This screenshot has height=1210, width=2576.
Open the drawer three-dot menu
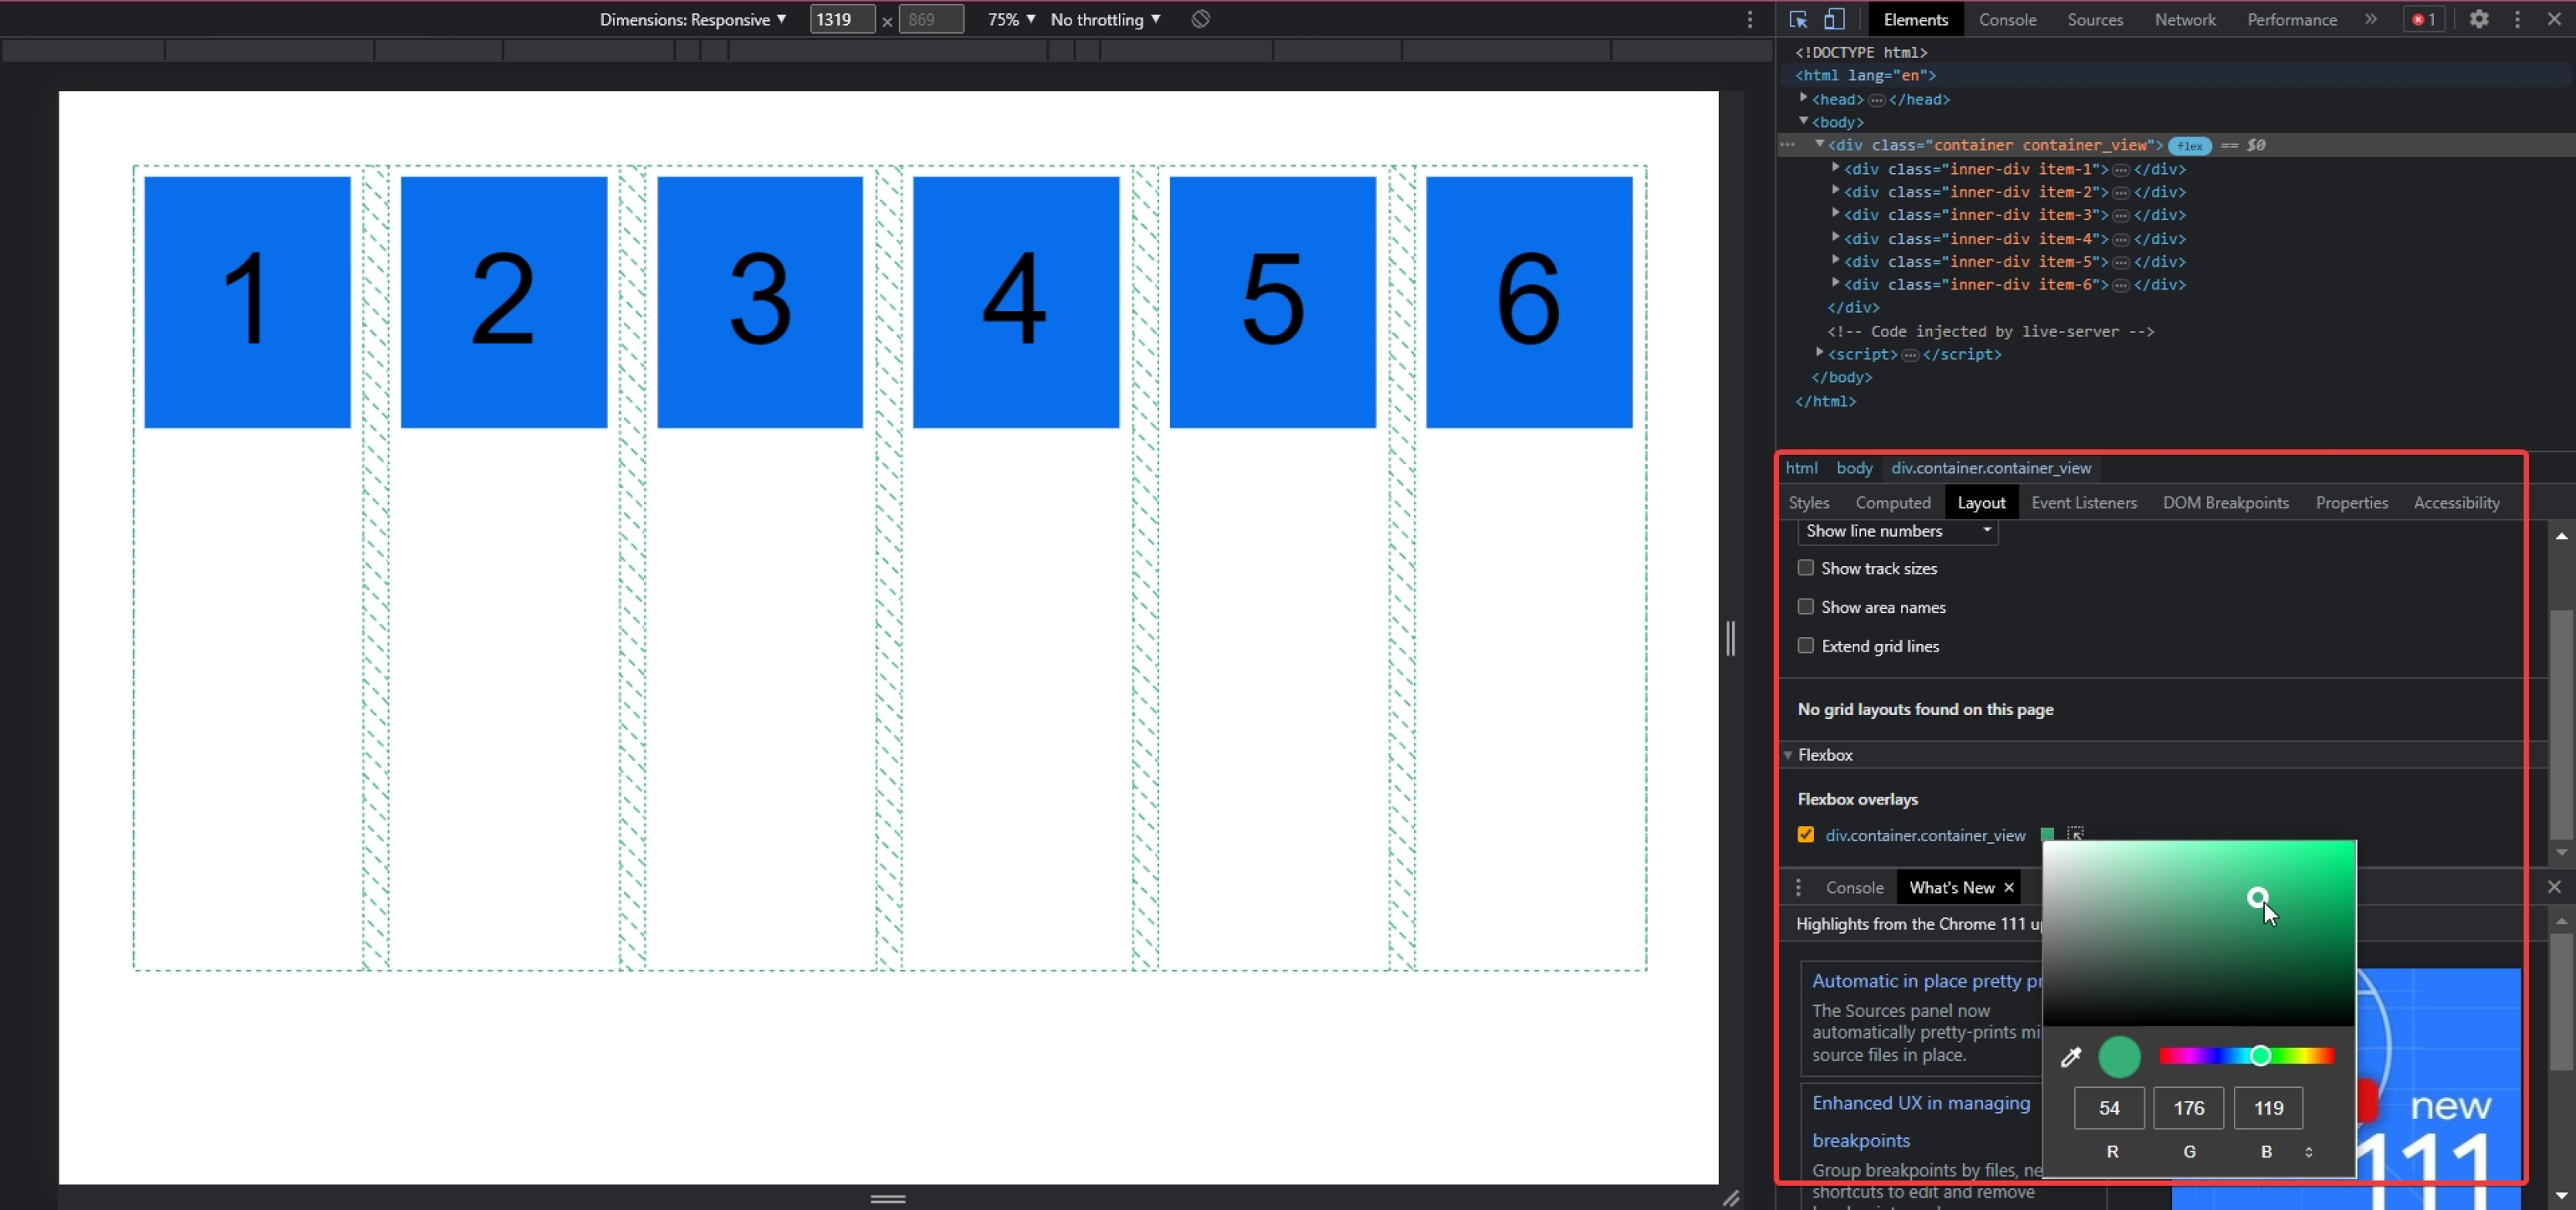1798,887
